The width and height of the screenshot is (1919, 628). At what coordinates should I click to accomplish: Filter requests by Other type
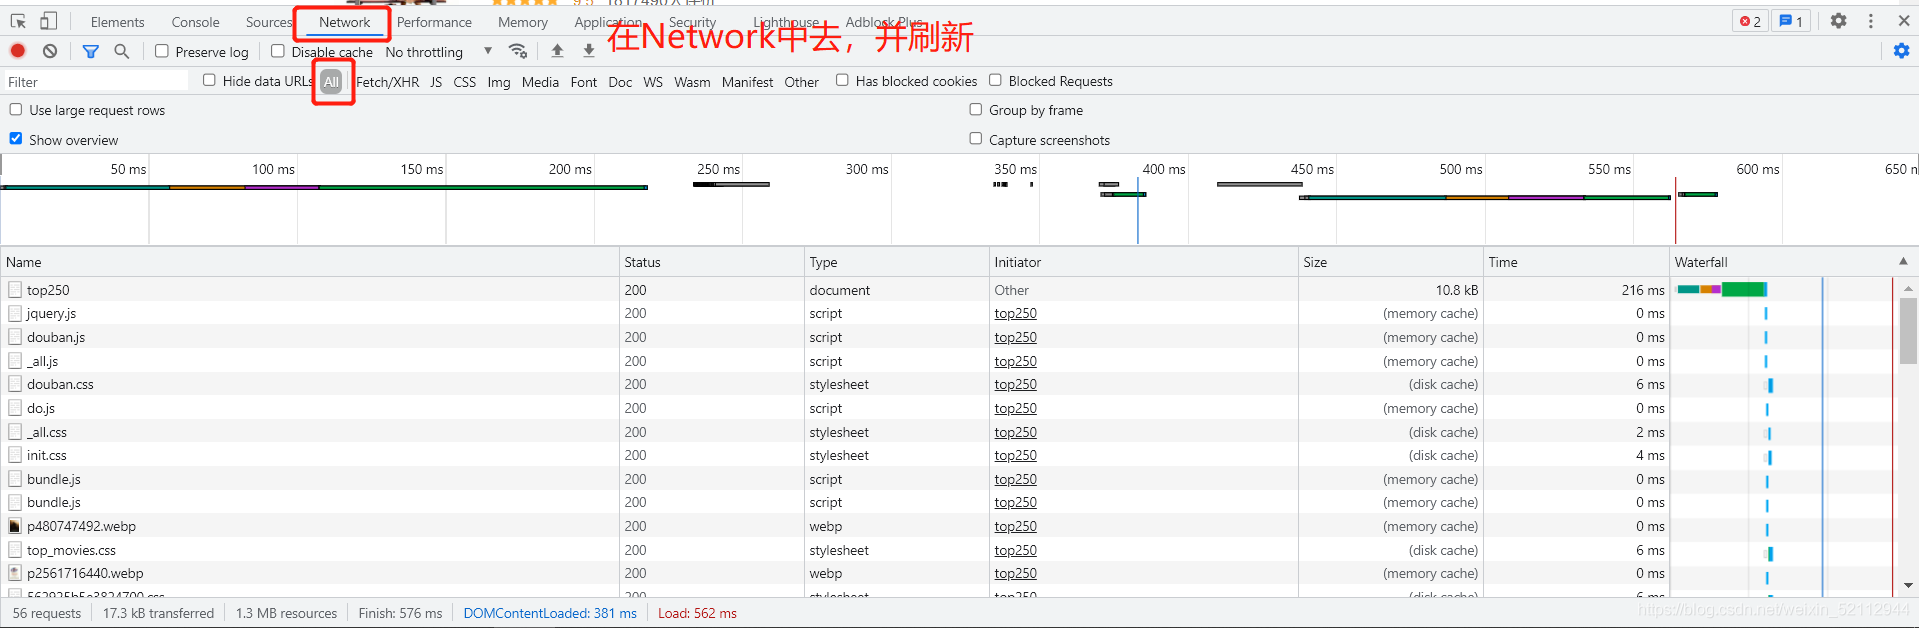point(801,82)
